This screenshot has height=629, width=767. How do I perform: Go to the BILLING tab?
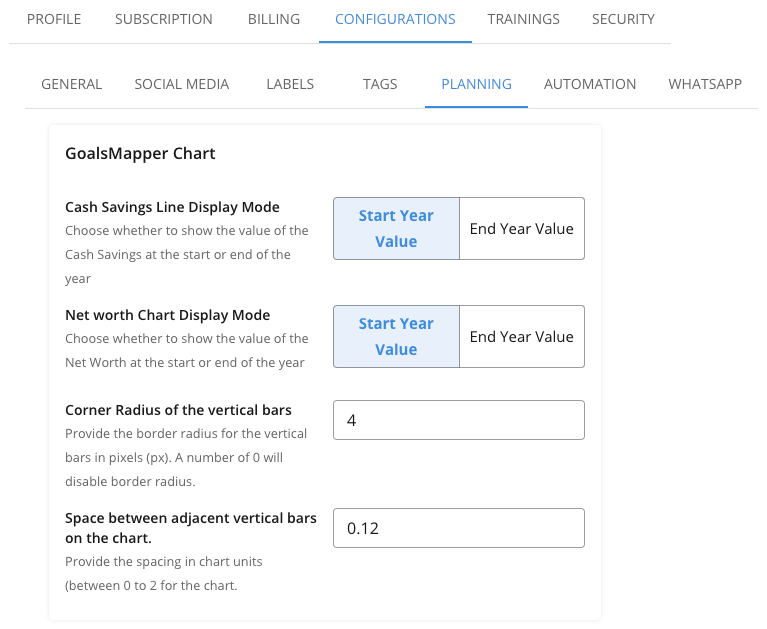point(274,19)
